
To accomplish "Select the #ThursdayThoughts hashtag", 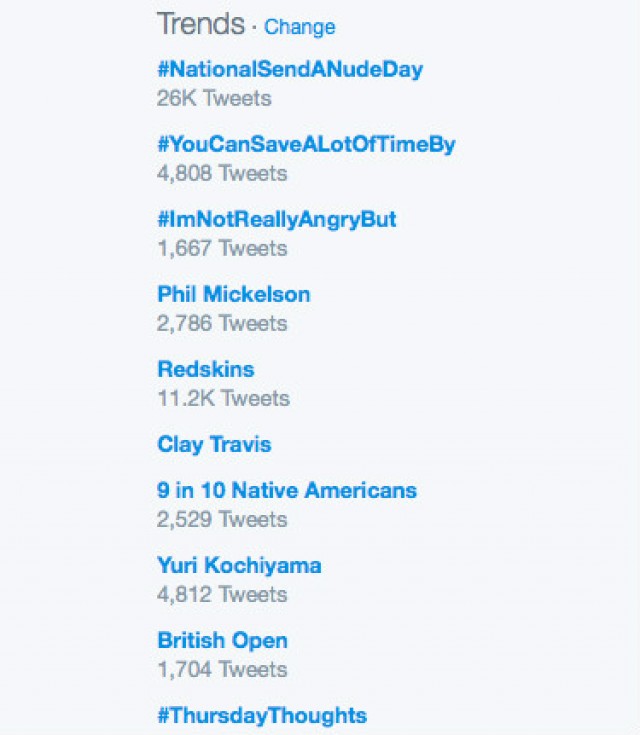I will coord(262,715).
